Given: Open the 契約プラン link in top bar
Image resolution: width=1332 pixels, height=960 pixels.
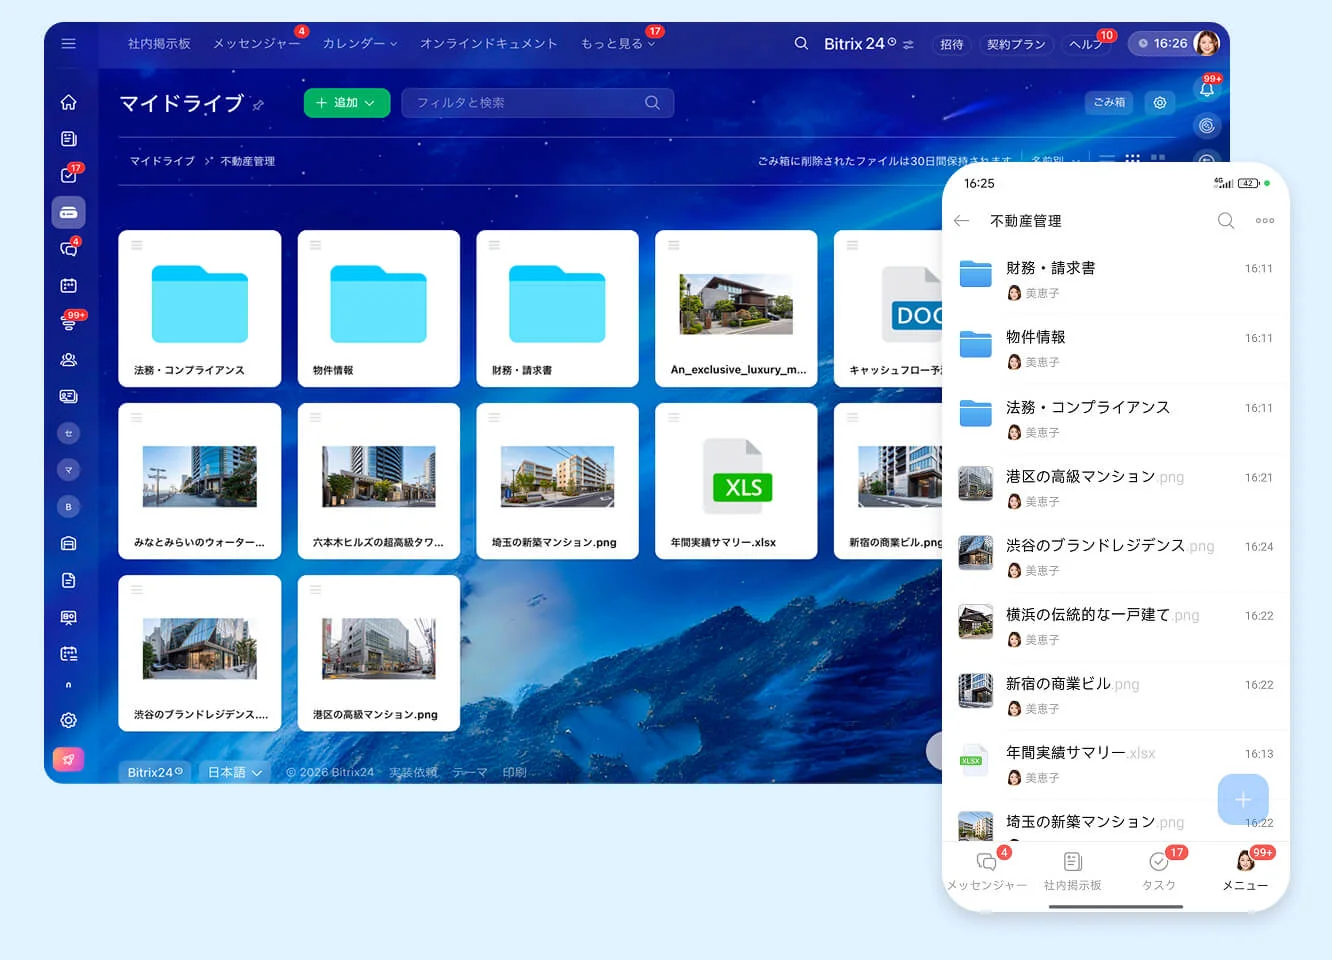Looking at the screenshot, I should click(x=1016, y=44).
